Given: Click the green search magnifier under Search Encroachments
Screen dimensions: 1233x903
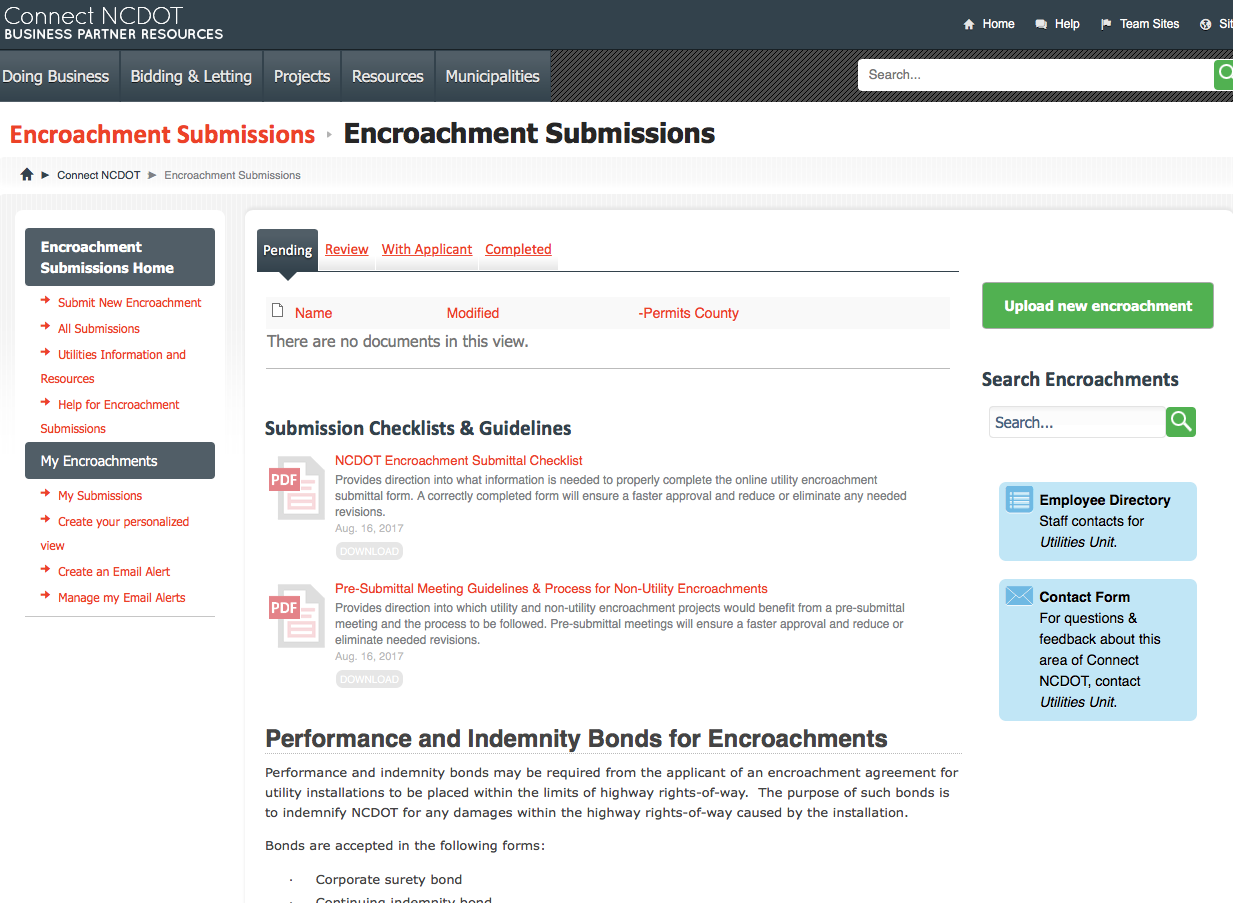Looking at the screenshot, I should [1181, 422].
